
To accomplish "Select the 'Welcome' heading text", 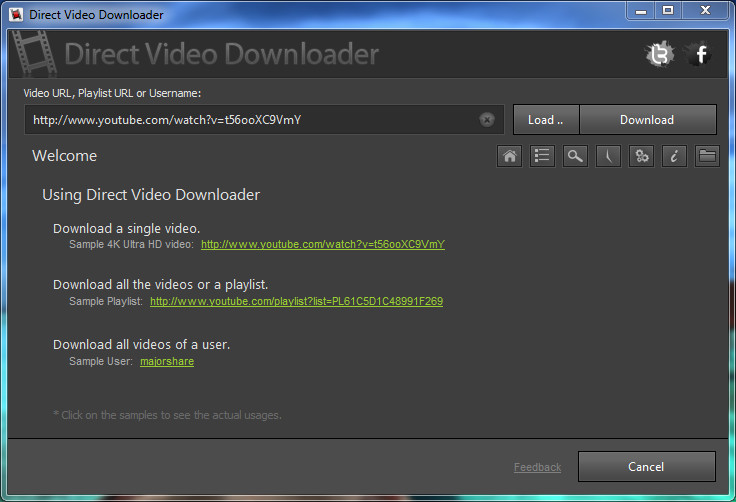I will pos(65,155).
